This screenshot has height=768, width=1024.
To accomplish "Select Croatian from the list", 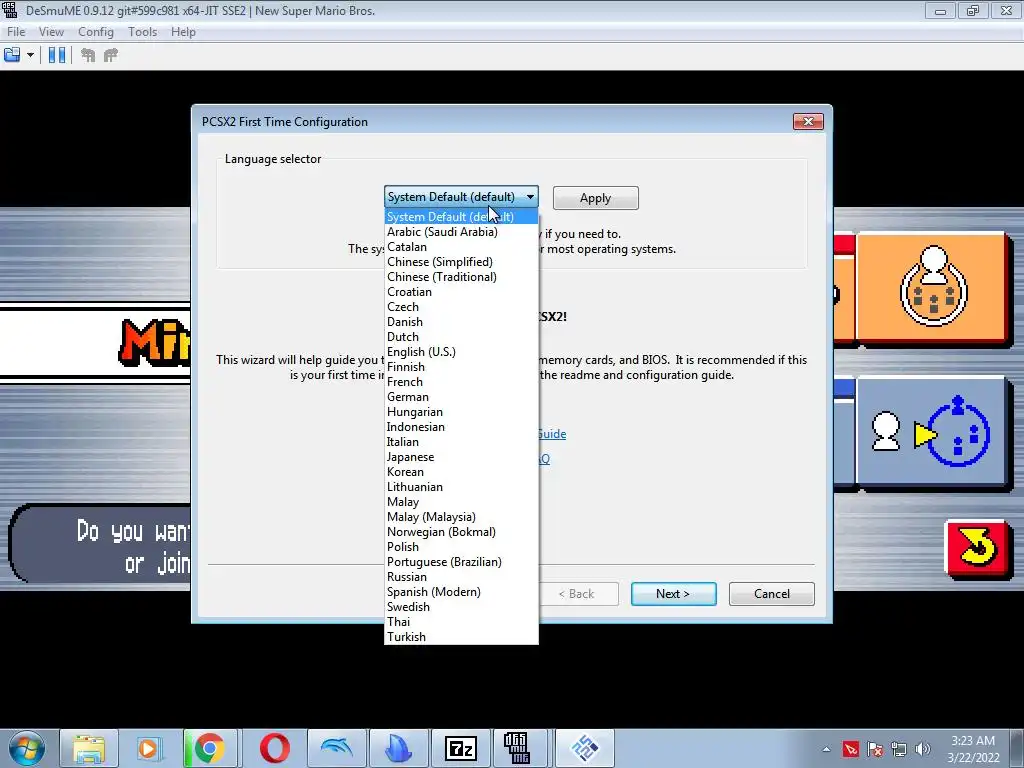I will [x=461, y=292].
